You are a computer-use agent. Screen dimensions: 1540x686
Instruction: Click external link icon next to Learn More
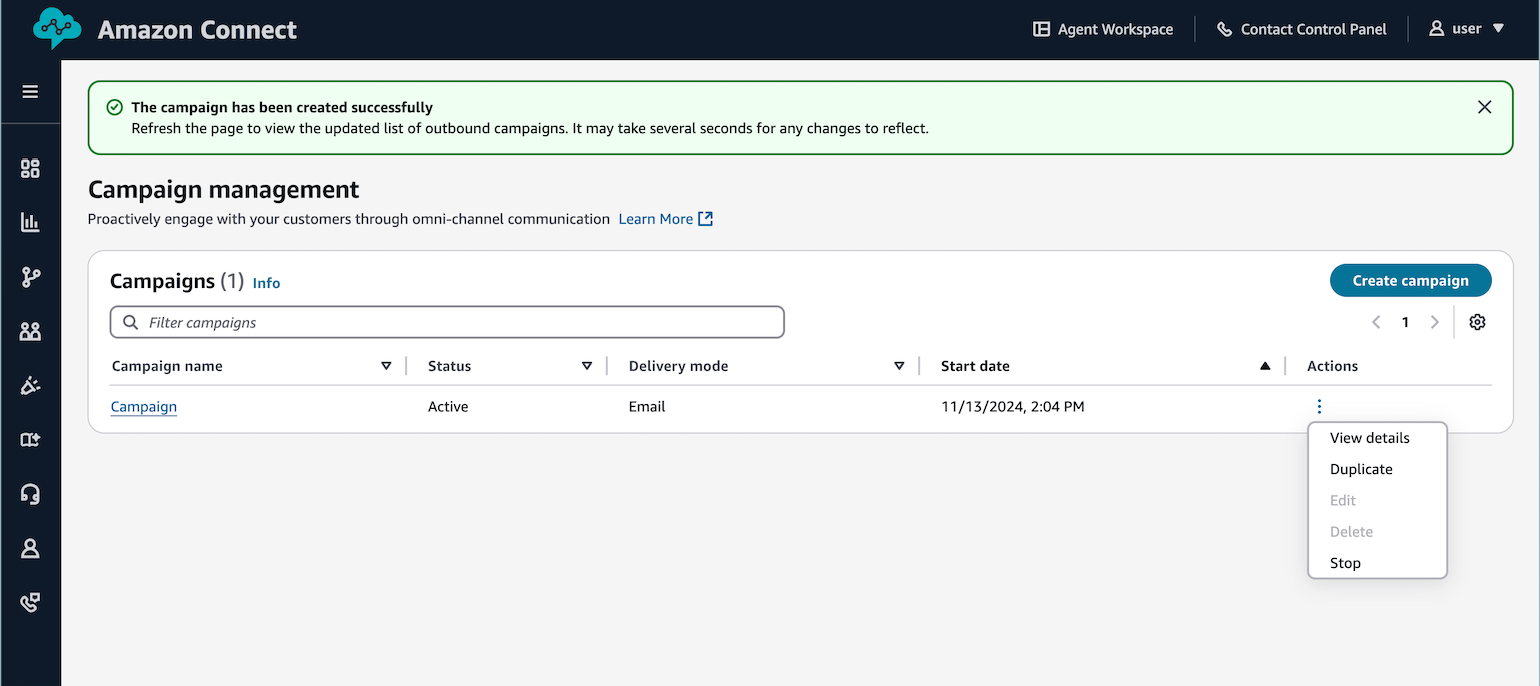point(705,218)
